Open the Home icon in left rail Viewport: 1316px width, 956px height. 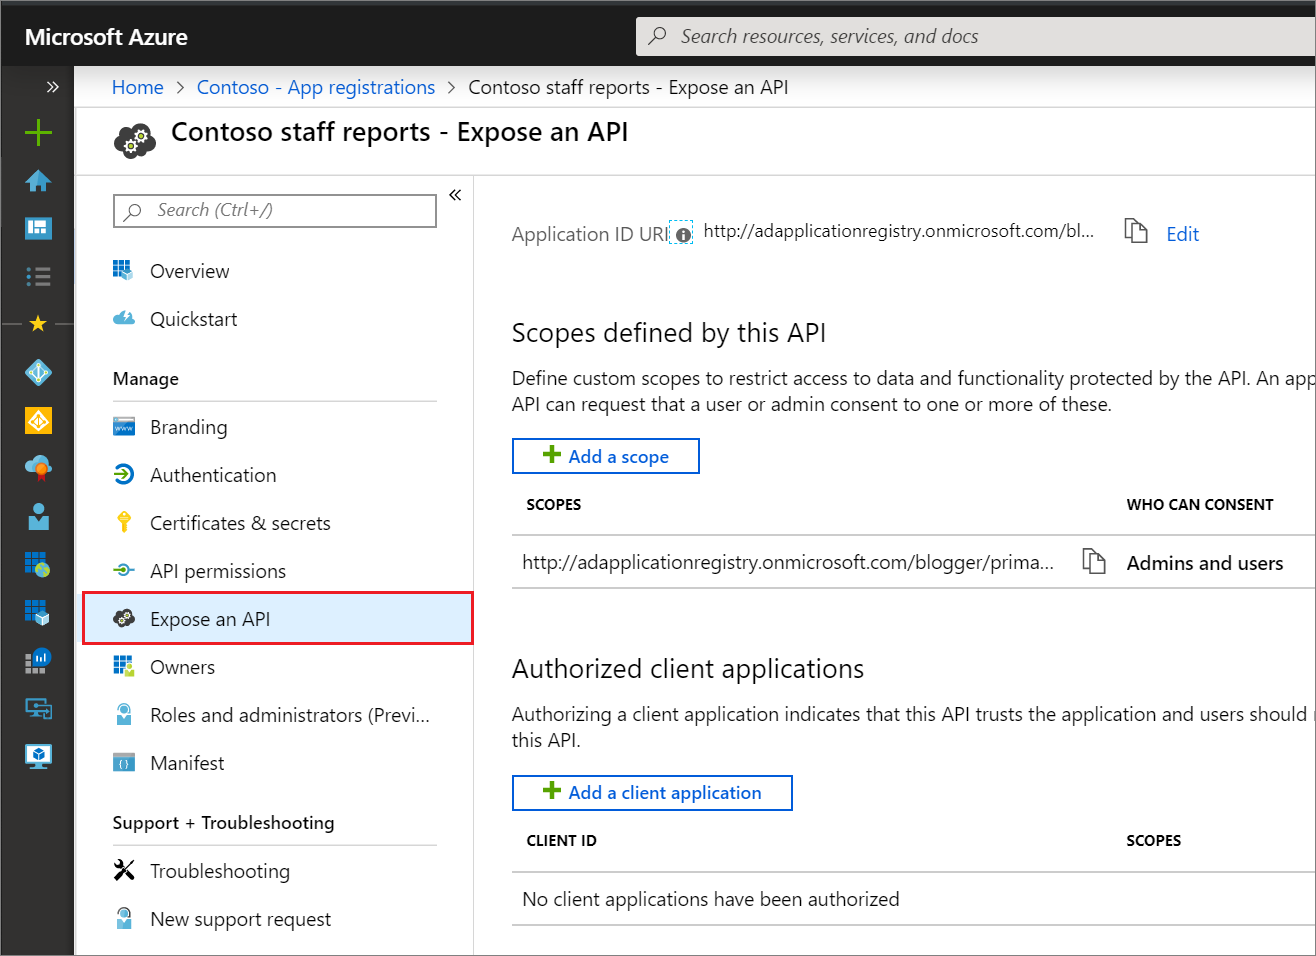pyautogui.click(x=38, y=181)
